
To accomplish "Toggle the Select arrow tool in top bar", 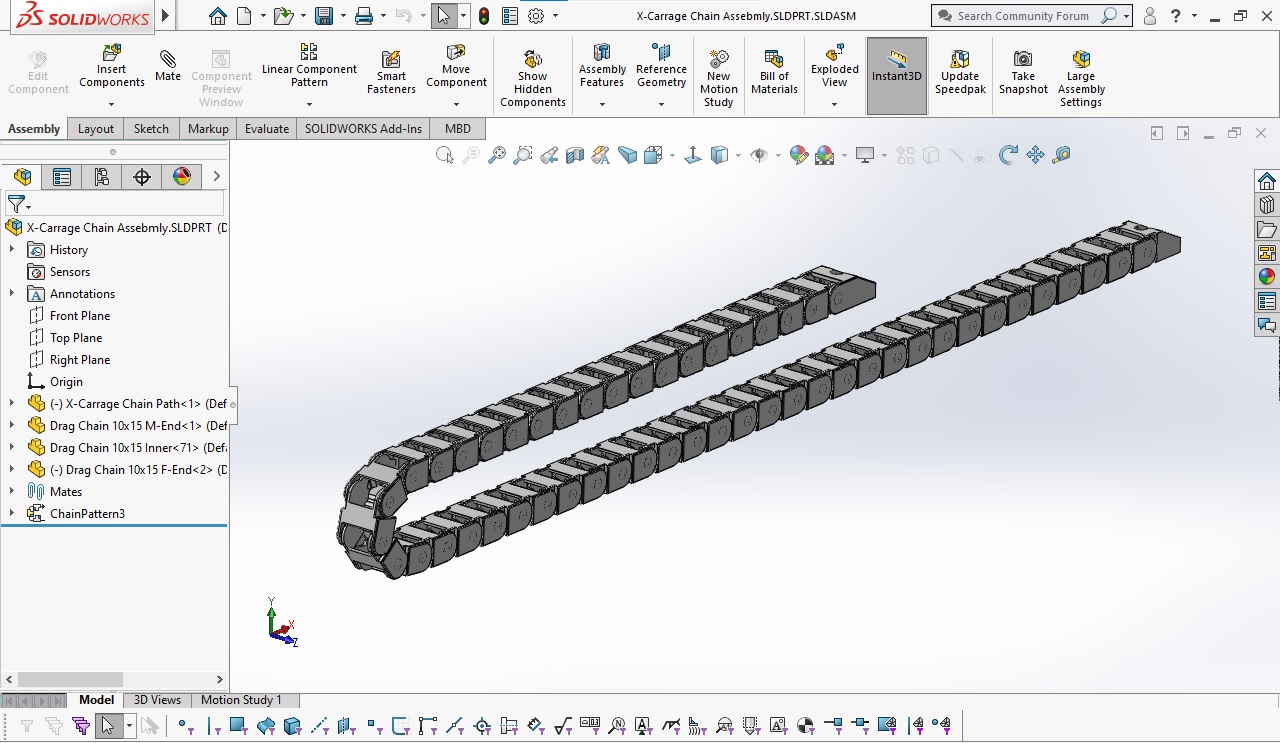I will pos(444,16).
